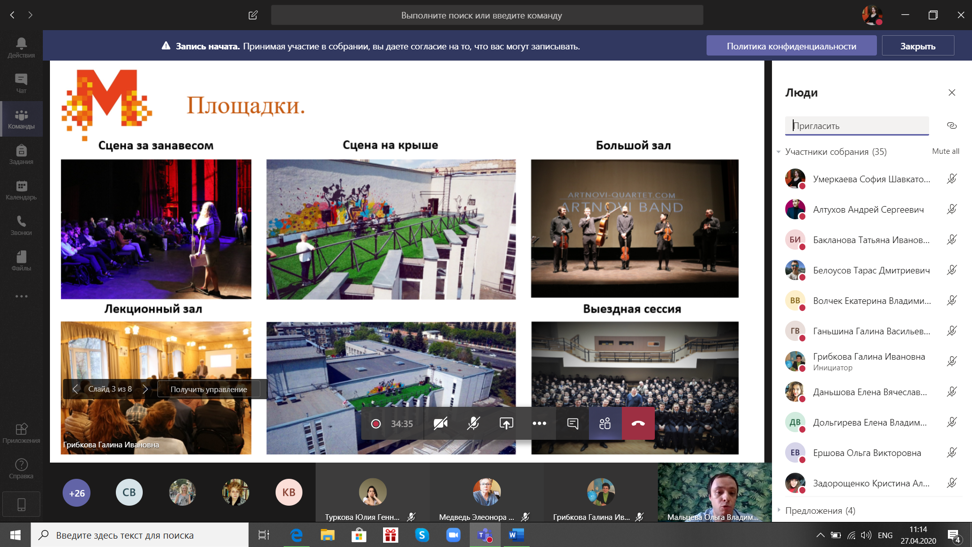Open Files in the left sidebar
972x547 pixels.
click(21, 260)
